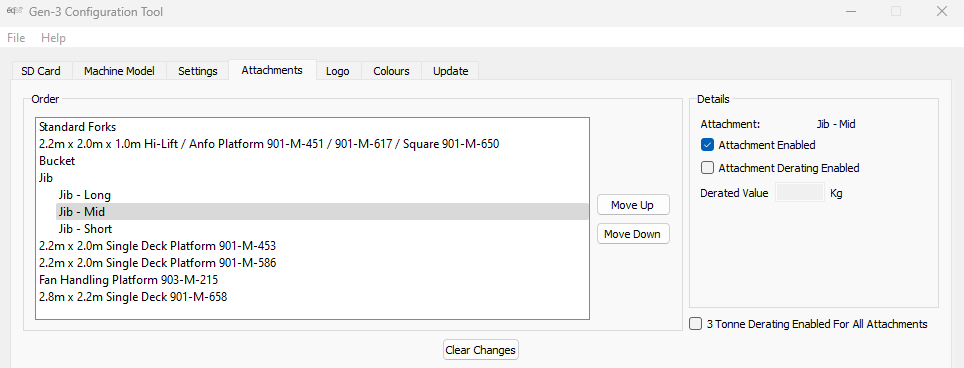This screenshot has height=368, width=964.
Task: Toggle Attachment Enabled checkbox
Action: (x=707, y=145)
